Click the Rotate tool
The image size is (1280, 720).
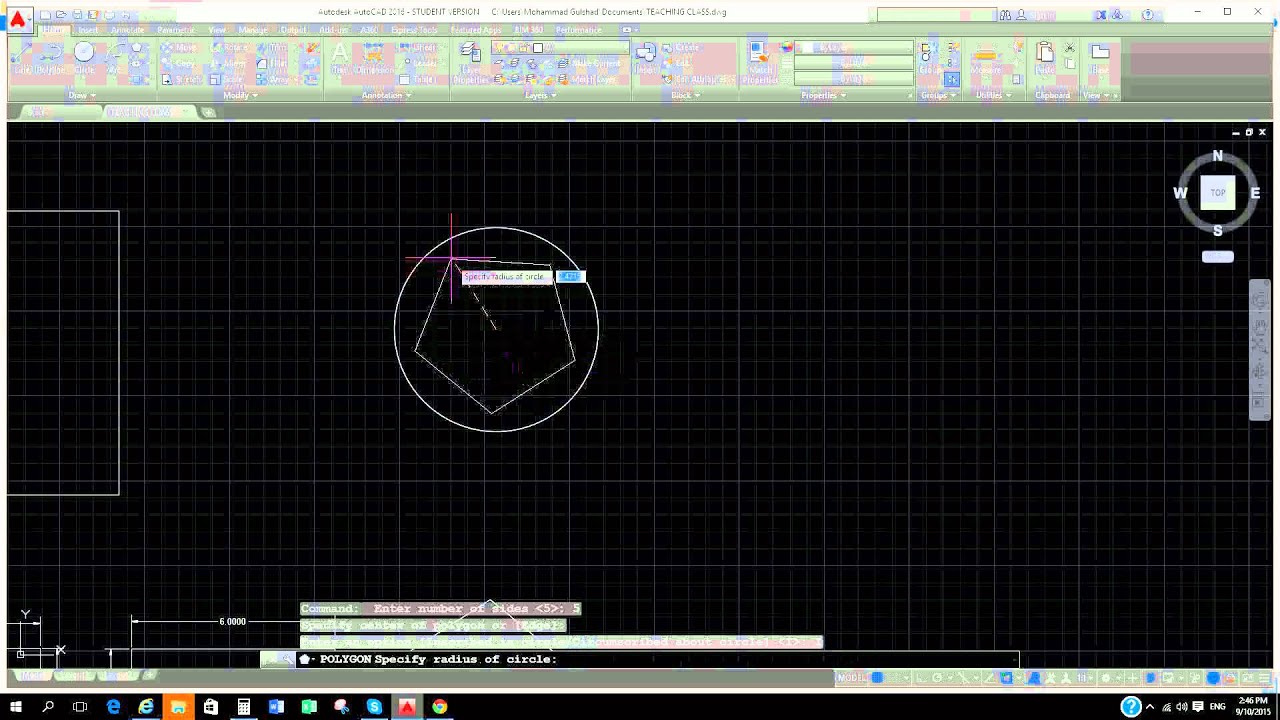tap(230, 48)
